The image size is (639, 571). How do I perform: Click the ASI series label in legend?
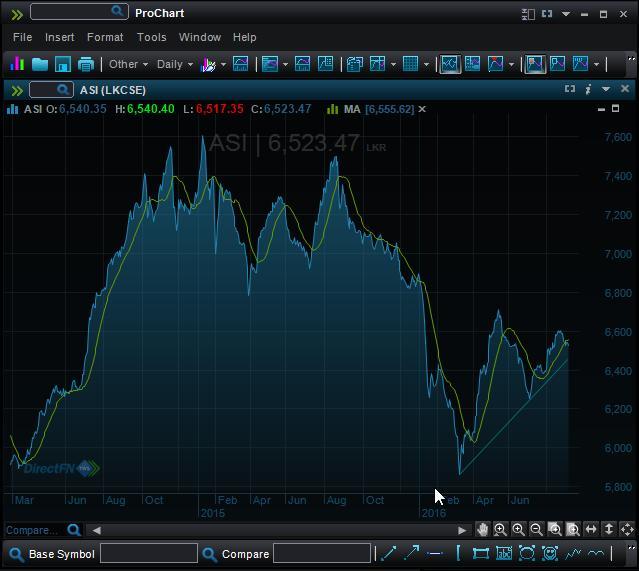33,109
